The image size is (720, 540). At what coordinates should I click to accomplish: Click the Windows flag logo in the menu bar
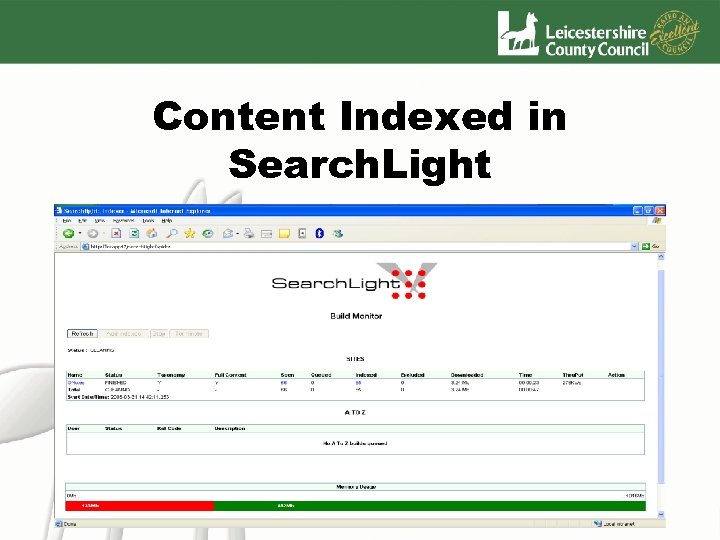[657, 221]
